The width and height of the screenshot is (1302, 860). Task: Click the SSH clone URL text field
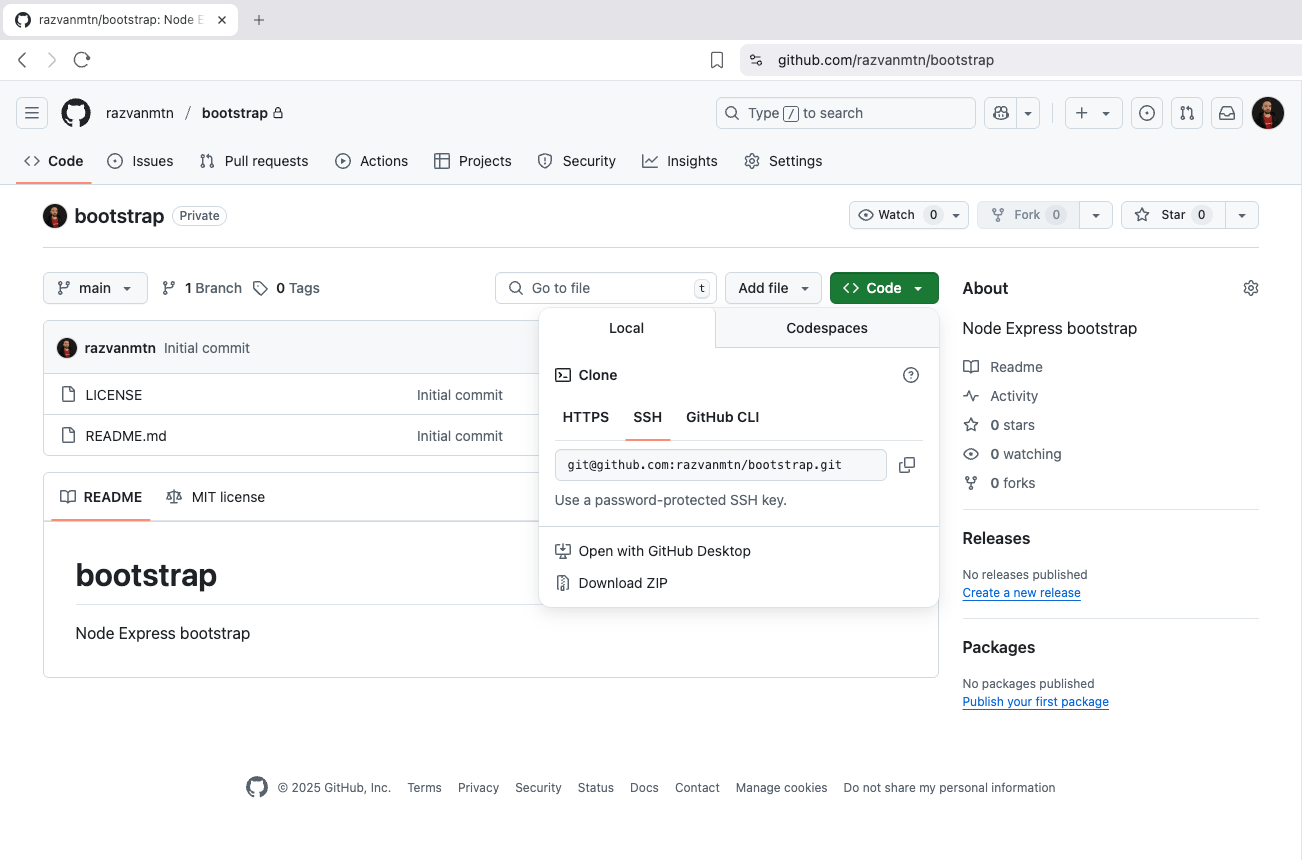click(x=721, y=465)
